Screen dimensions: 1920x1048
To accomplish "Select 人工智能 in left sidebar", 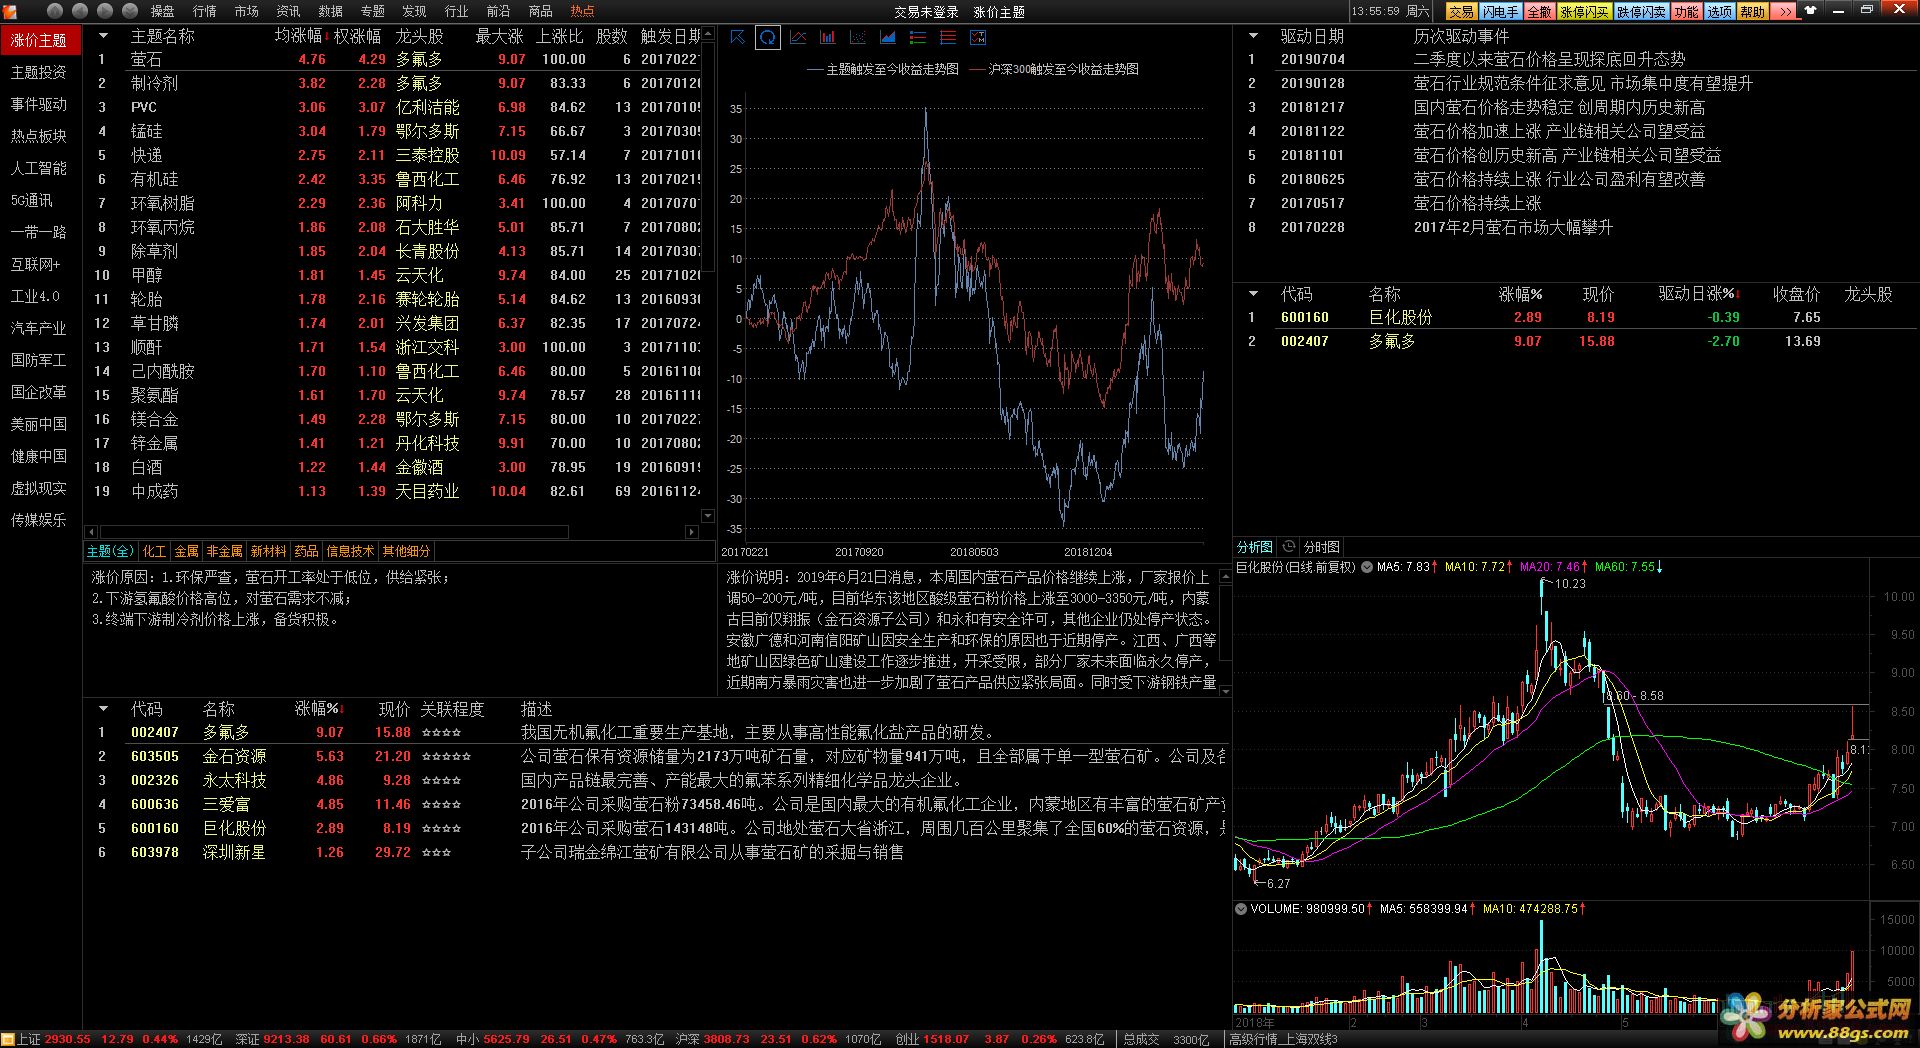I will click(39, 168).
